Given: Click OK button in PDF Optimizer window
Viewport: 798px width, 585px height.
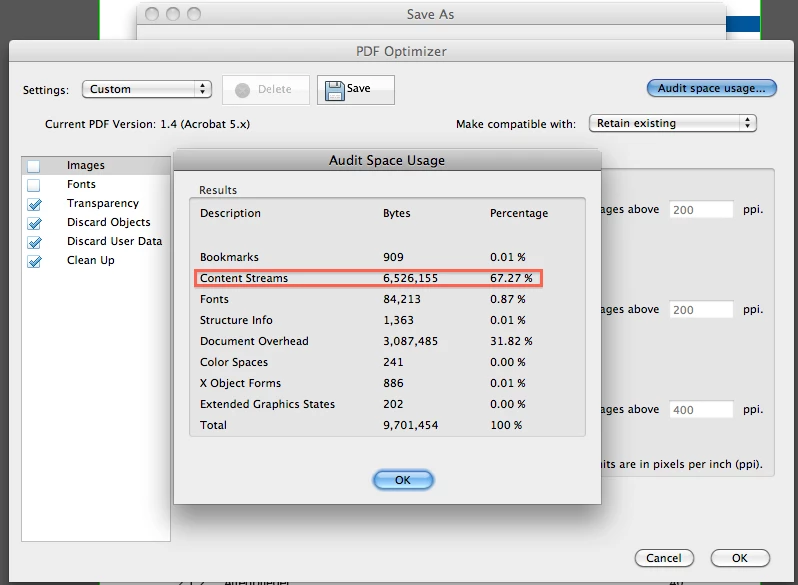Looking at the screenshot, I should point(740,558).
